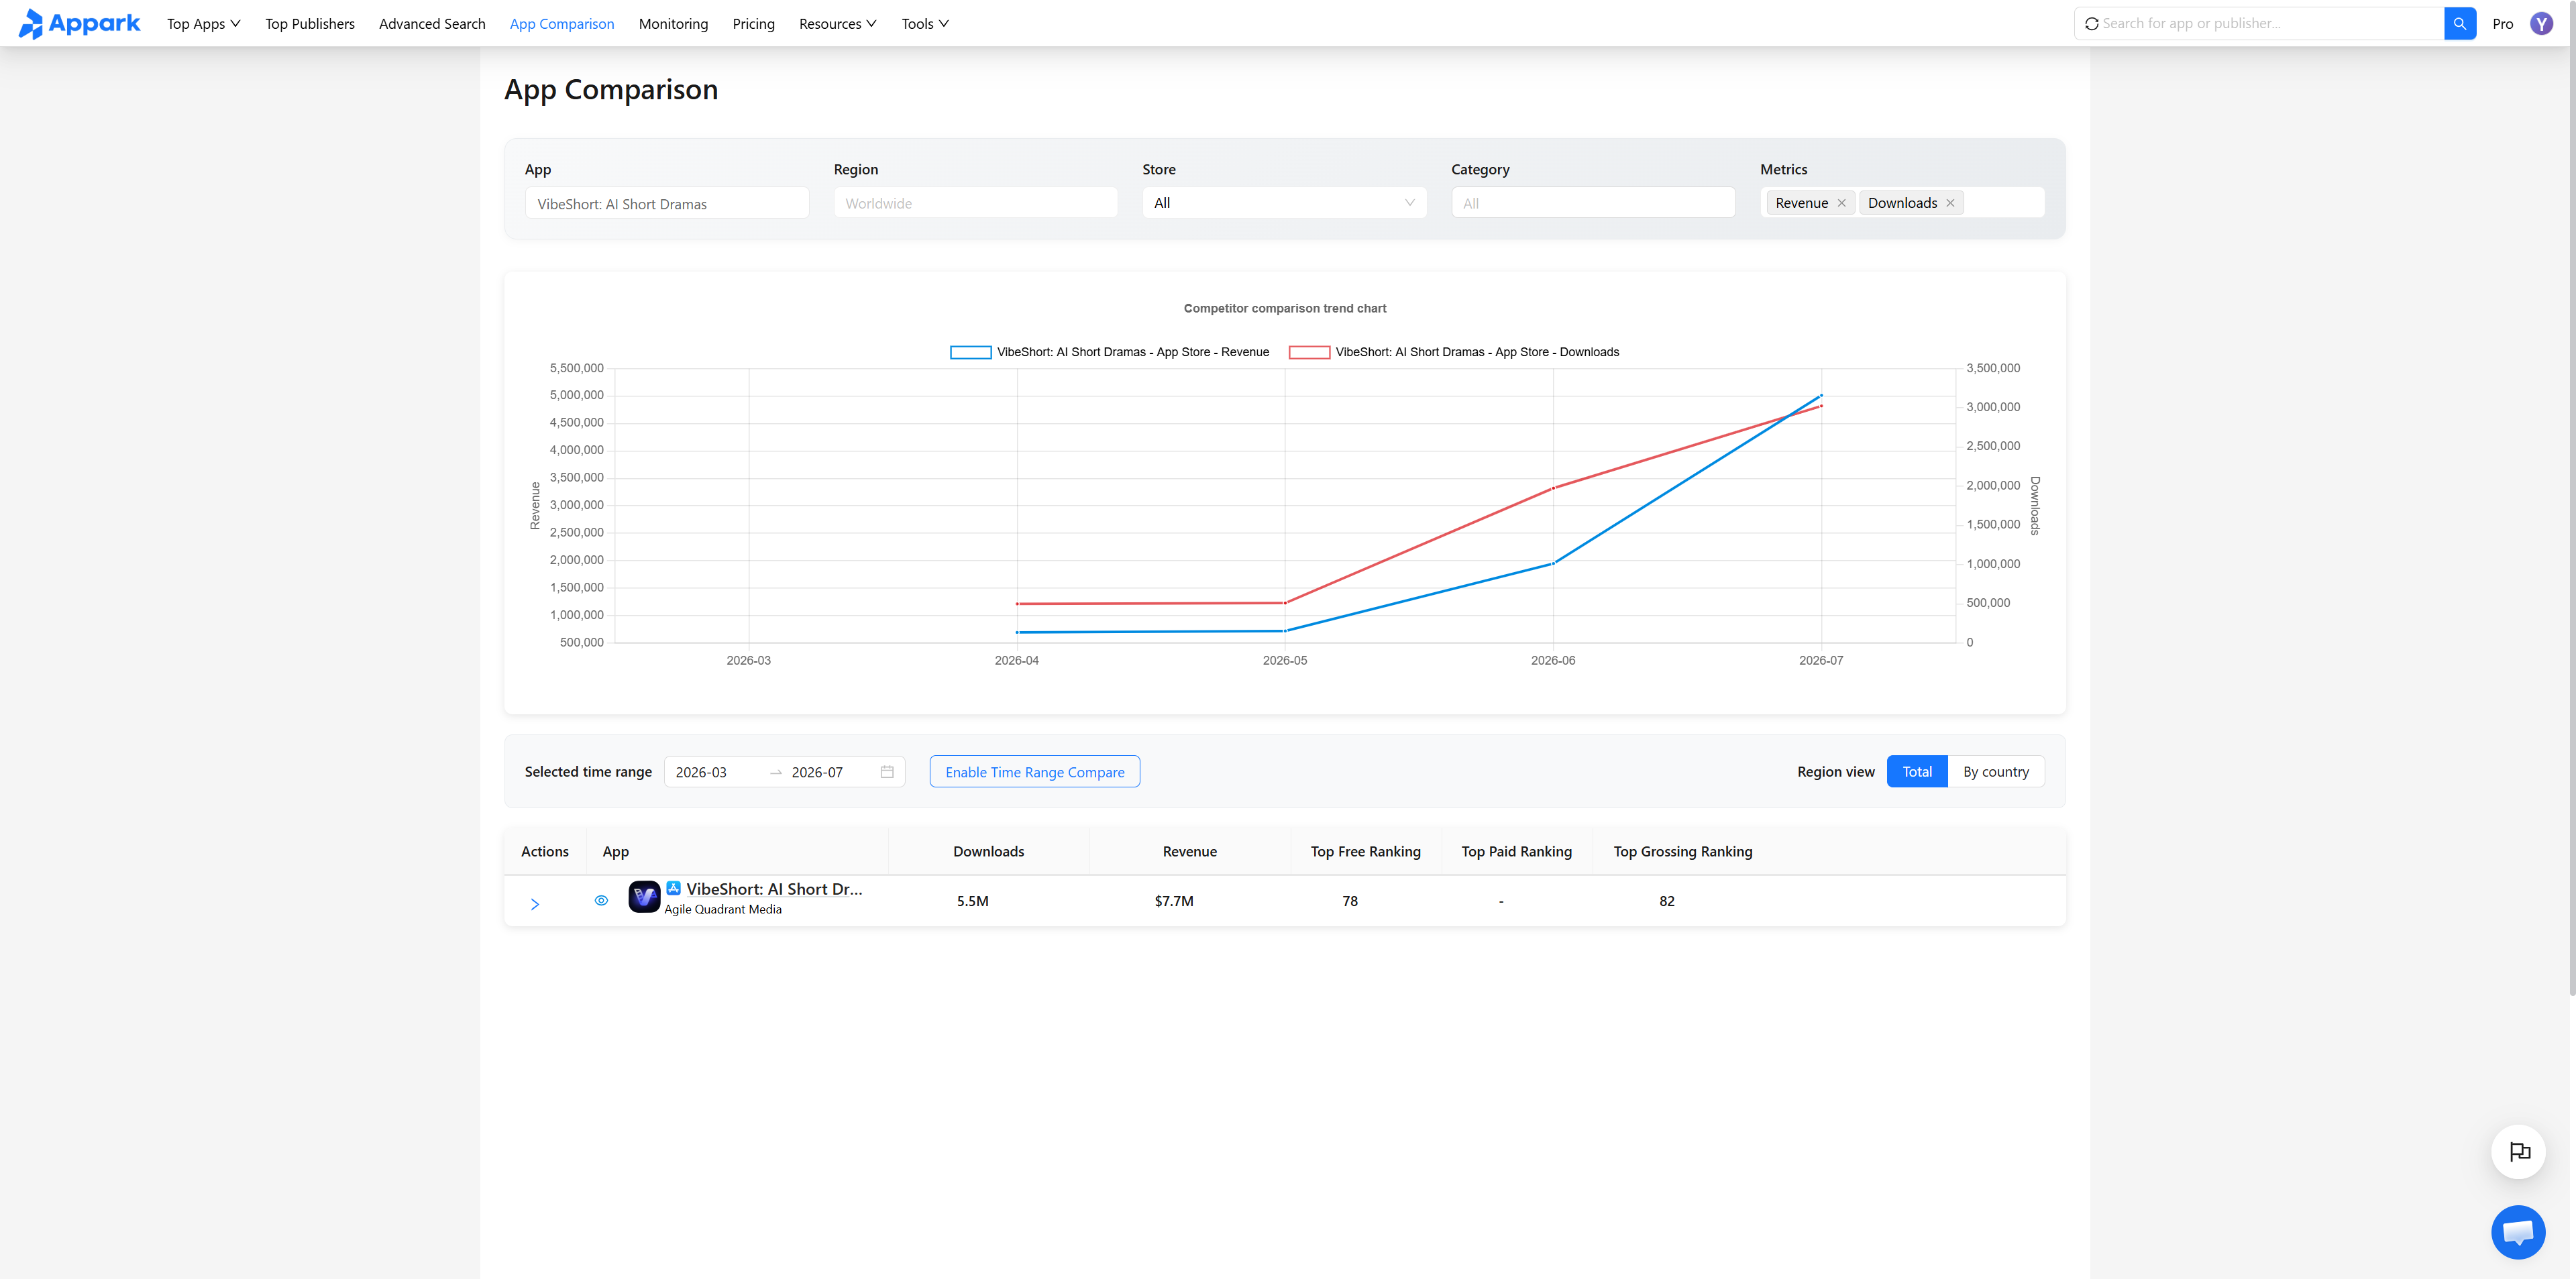Open the Region selector showing Worldwide
Screen dimensions: 2576x1279
(975, 203)
